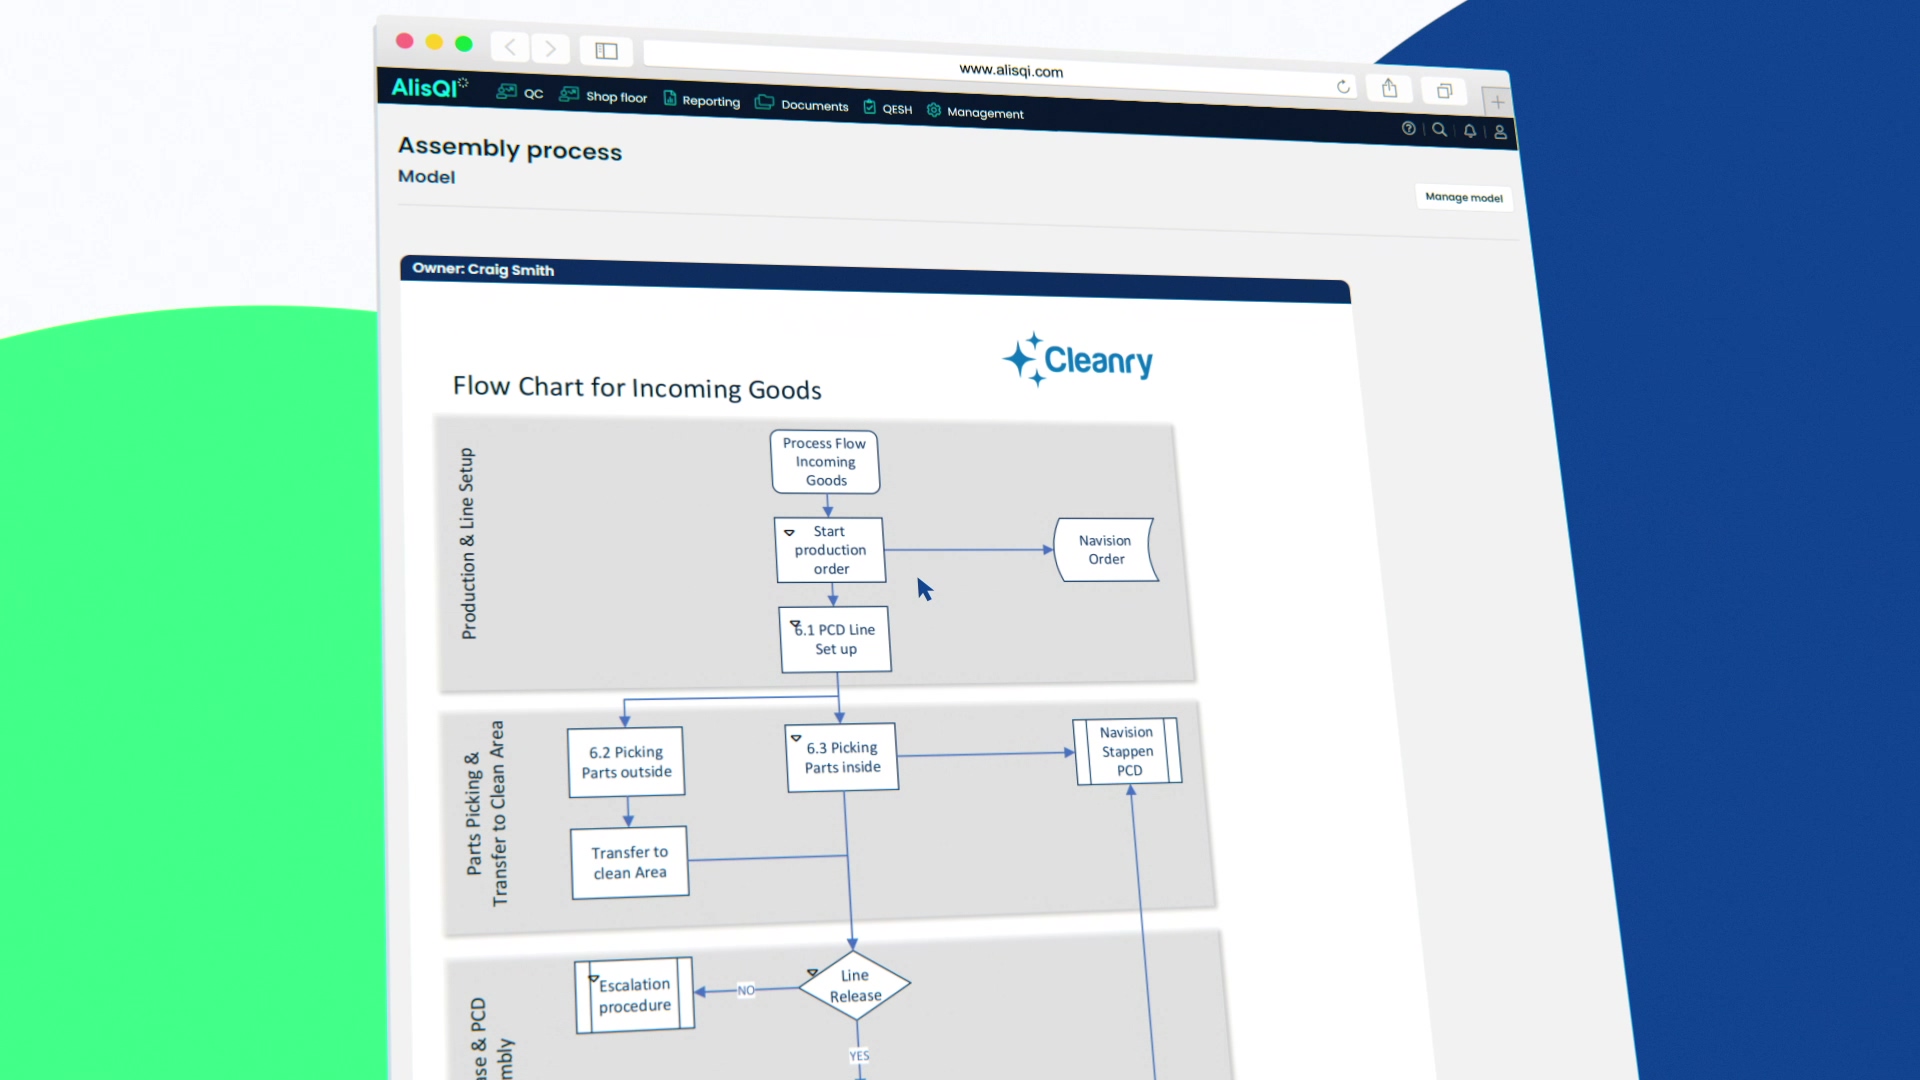
Task: Click the AlisQI logo to go home
Action: pyautogui.click(x=427, y=87)
